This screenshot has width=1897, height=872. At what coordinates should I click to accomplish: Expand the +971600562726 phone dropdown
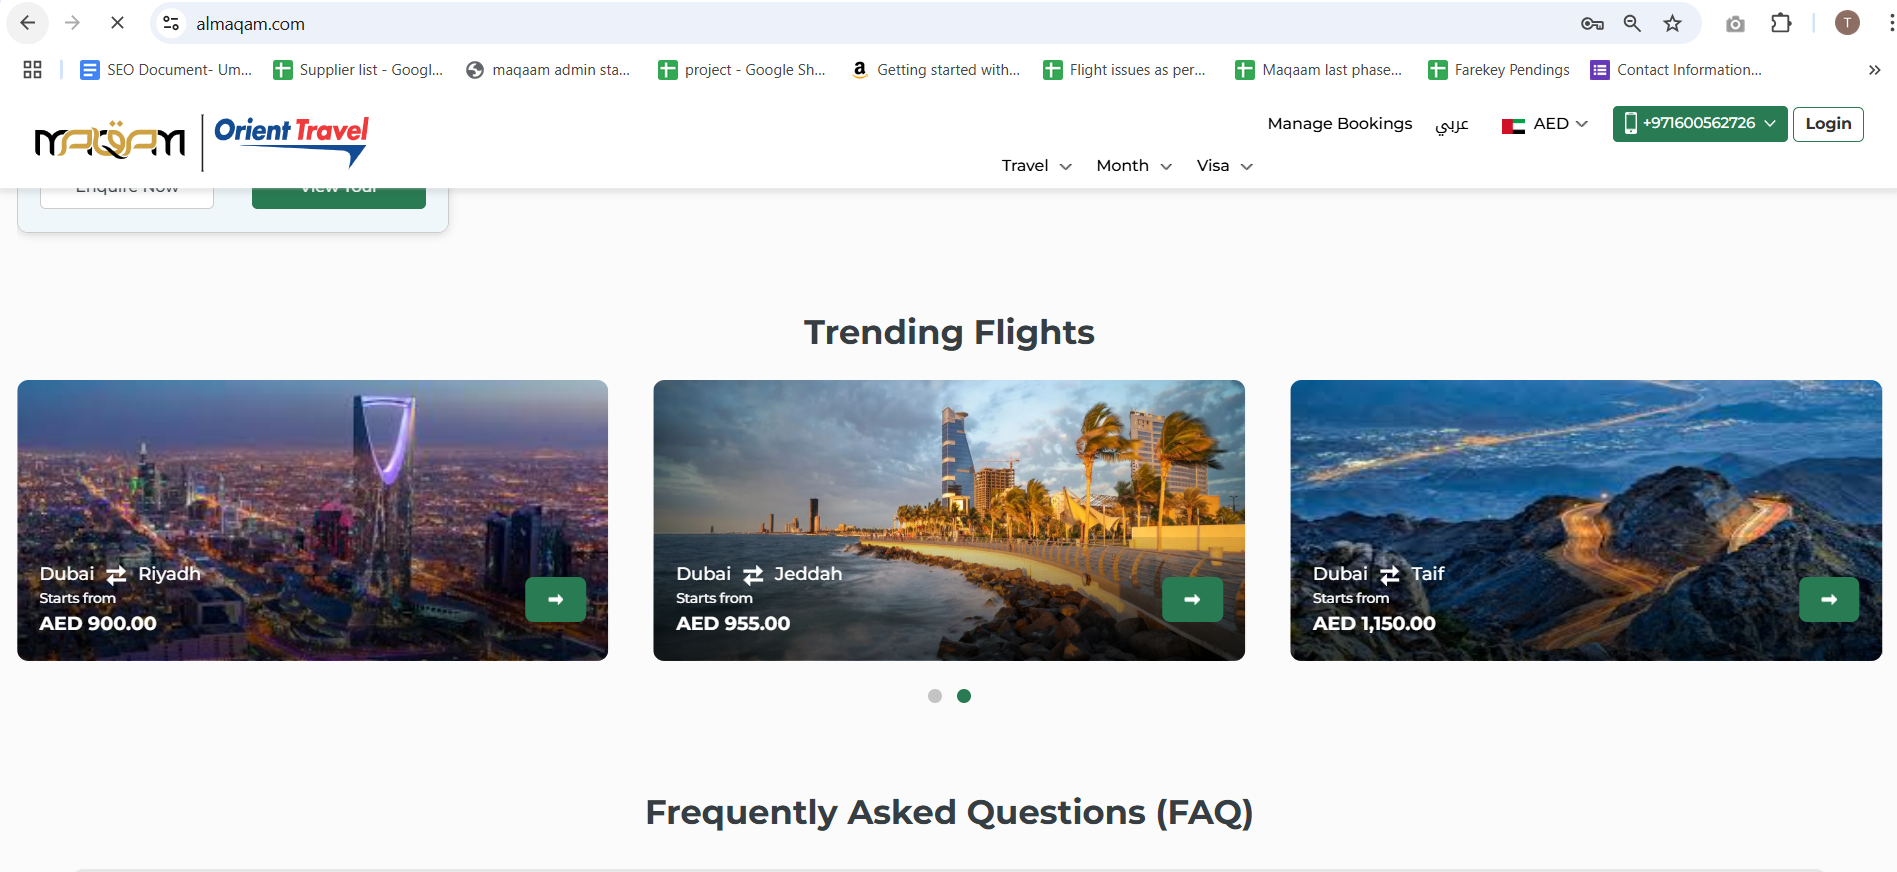(1699, 123)
